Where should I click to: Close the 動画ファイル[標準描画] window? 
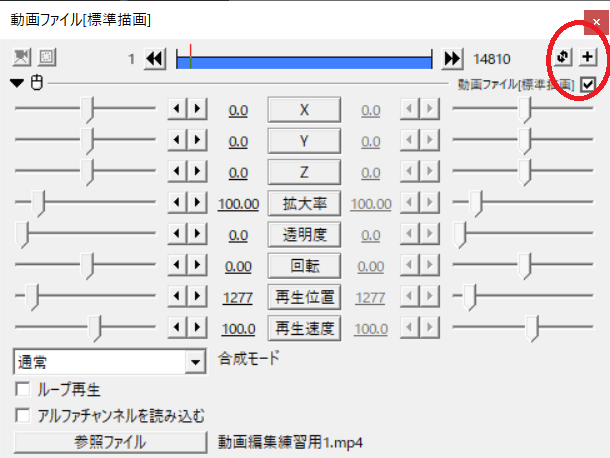596,22
